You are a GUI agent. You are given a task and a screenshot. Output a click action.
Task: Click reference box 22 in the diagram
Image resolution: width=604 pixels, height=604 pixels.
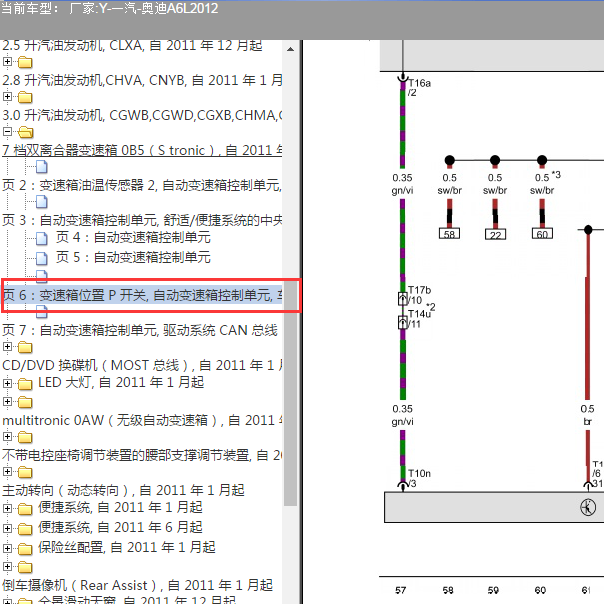[495, 234]
